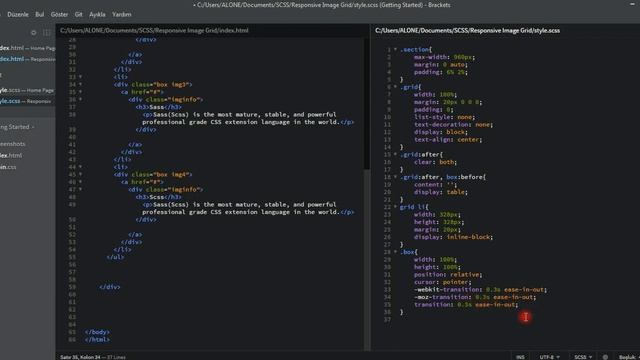Click the </body> closing tag
Viewport: 640px width, 360px height.
point(97,332)
